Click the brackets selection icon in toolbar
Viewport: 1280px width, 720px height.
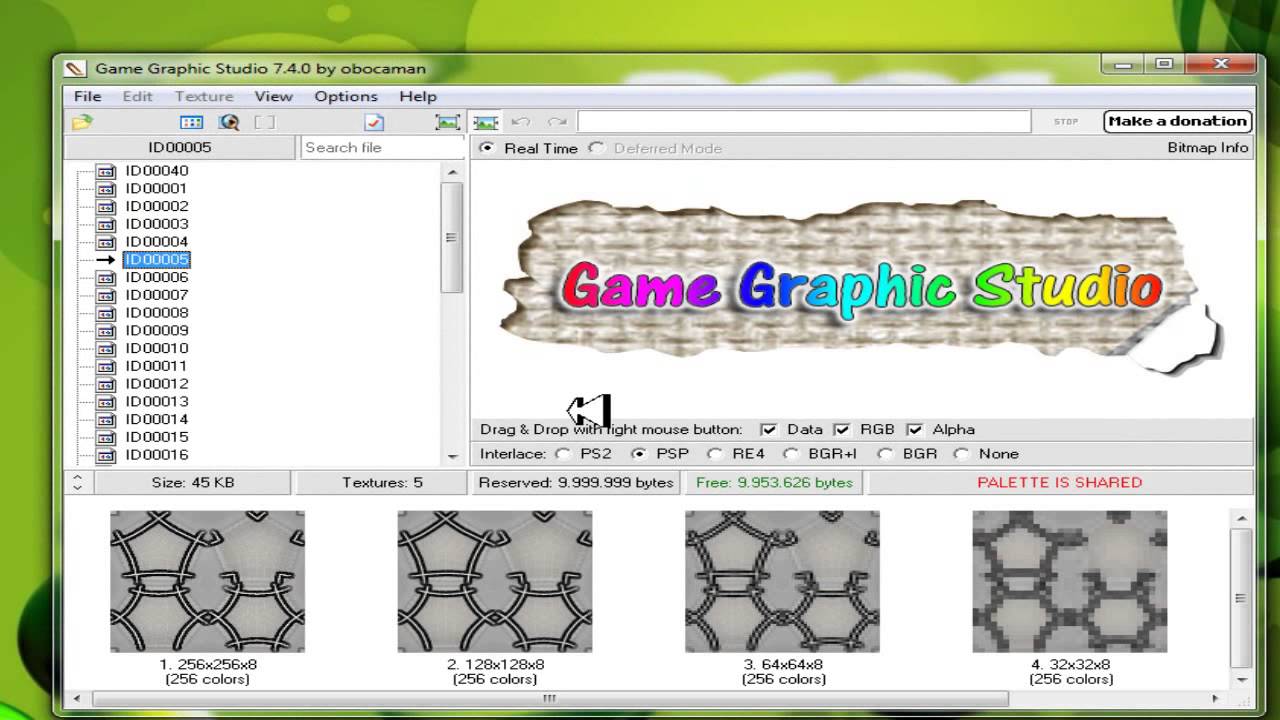click(264, 122)
